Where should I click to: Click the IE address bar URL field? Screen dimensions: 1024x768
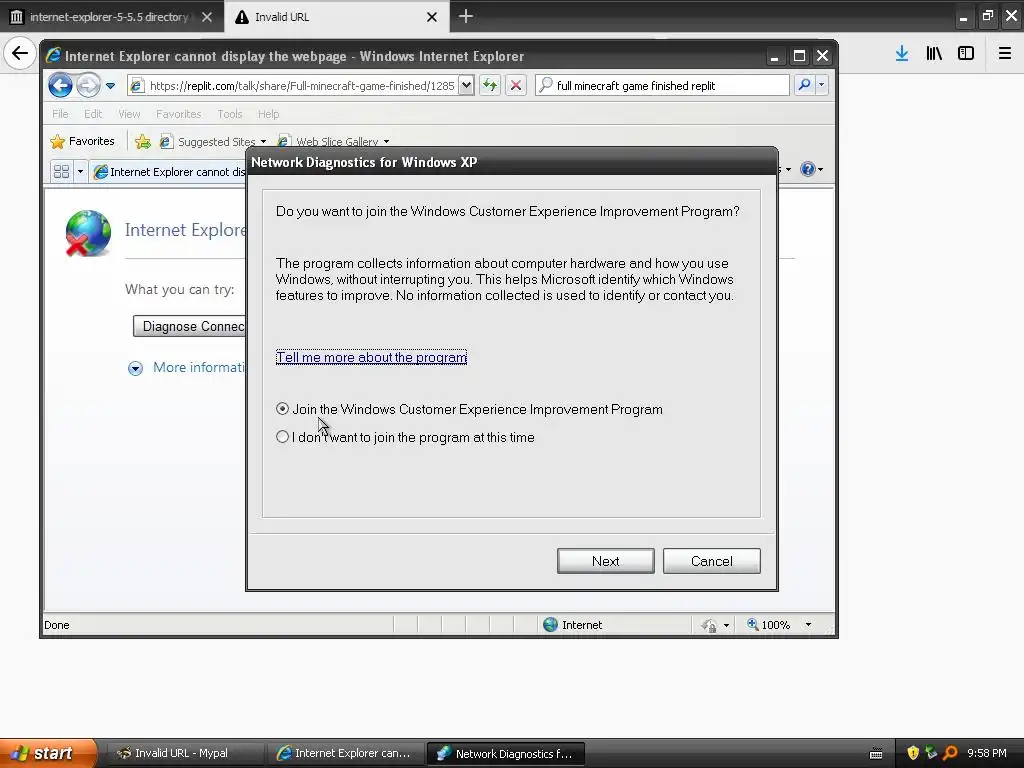click(300, 86)
